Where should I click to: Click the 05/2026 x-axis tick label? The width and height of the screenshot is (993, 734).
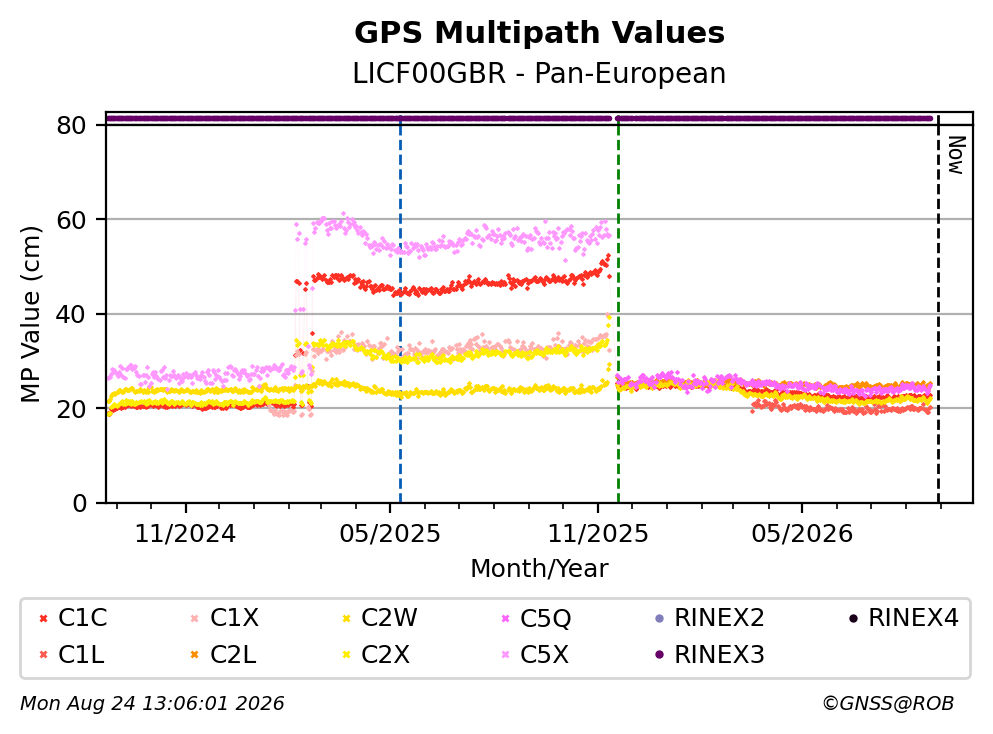point(802,535)
